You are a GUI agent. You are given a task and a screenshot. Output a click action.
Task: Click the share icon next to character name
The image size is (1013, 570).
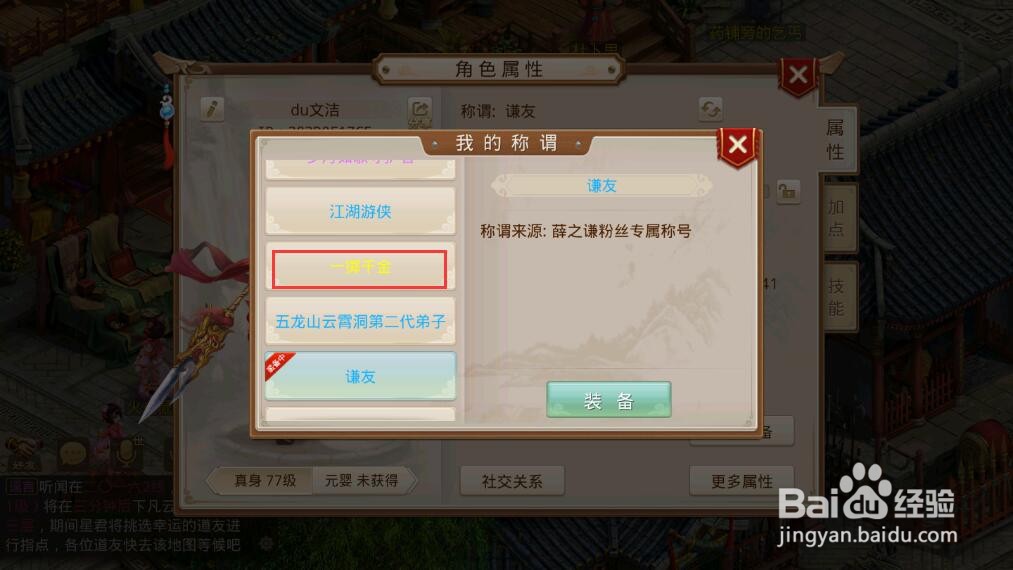click(x=419, y=110)
